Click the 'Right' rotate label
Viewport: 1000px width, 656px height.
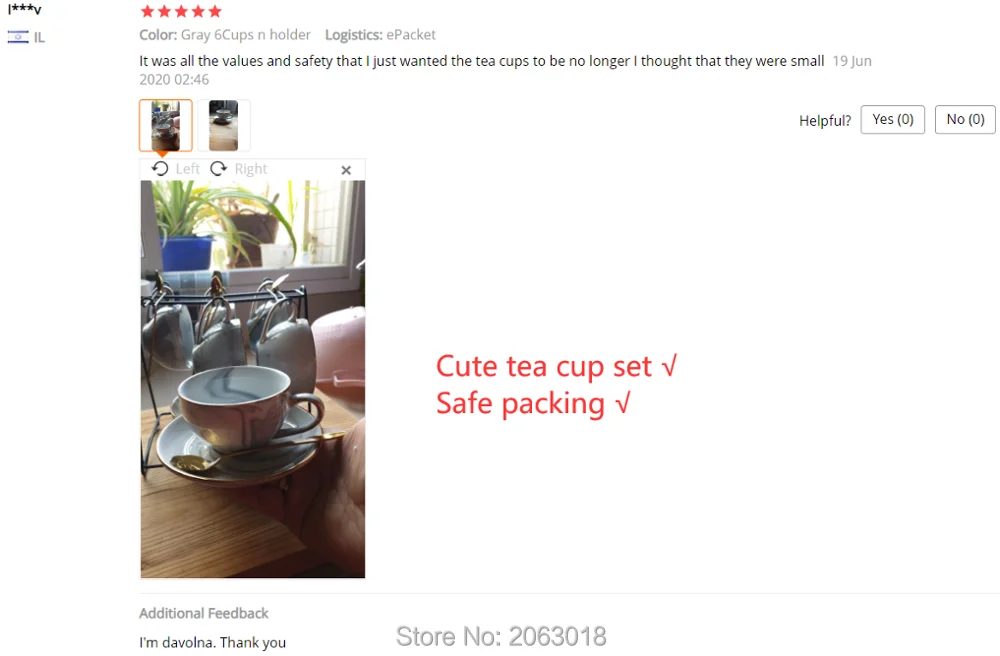click(x=251, y=169)
